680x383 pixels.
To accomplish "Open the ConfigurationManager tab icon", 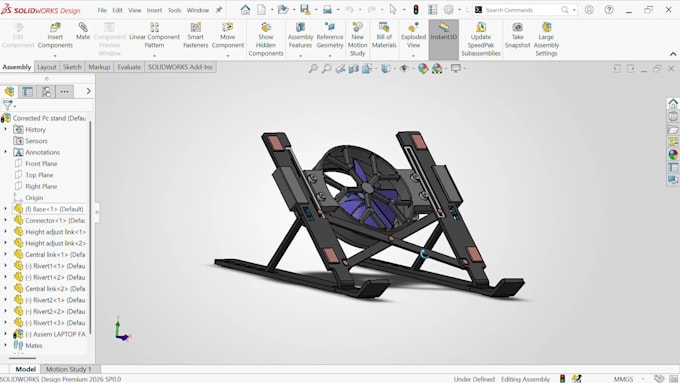I will pyautogui.click(x=46, y=91).
